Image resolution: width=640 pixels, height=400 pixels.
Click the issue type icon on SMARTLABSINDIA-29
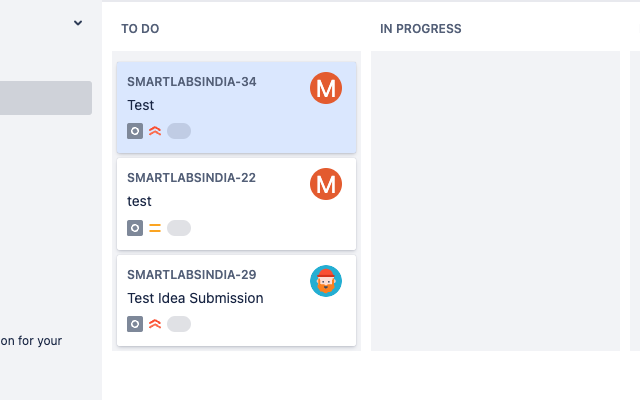135,324
